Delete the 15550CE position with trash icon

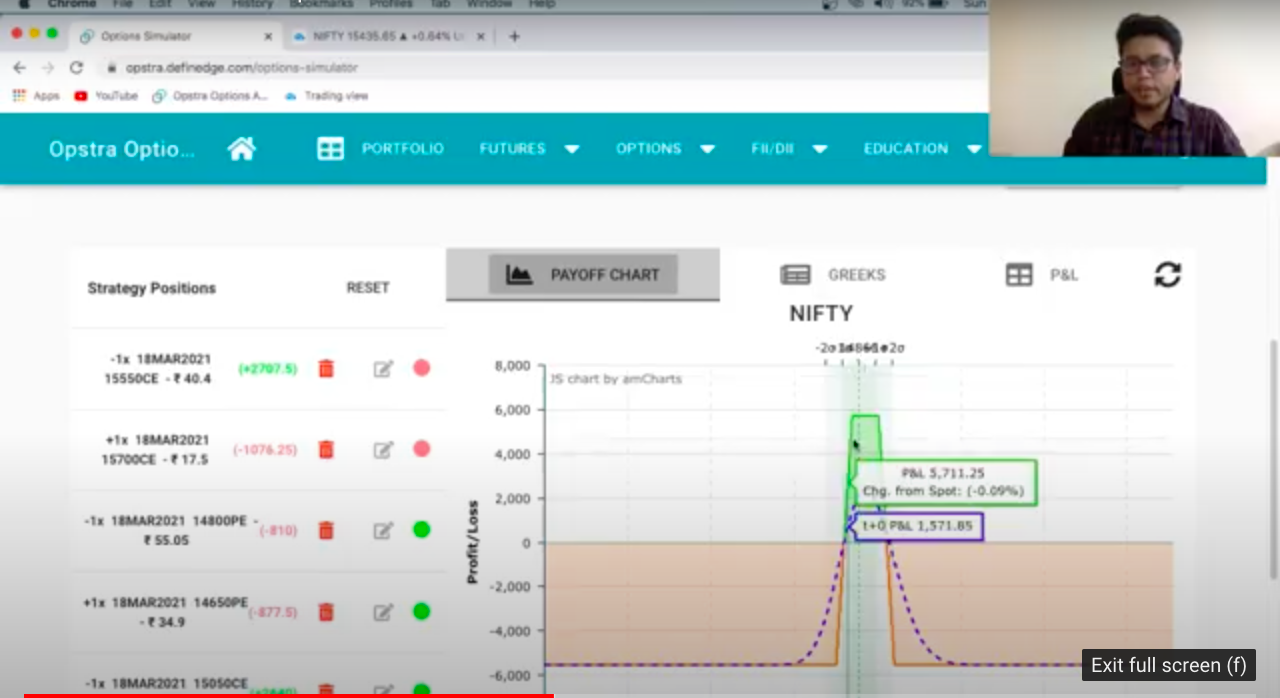point(326,369)
